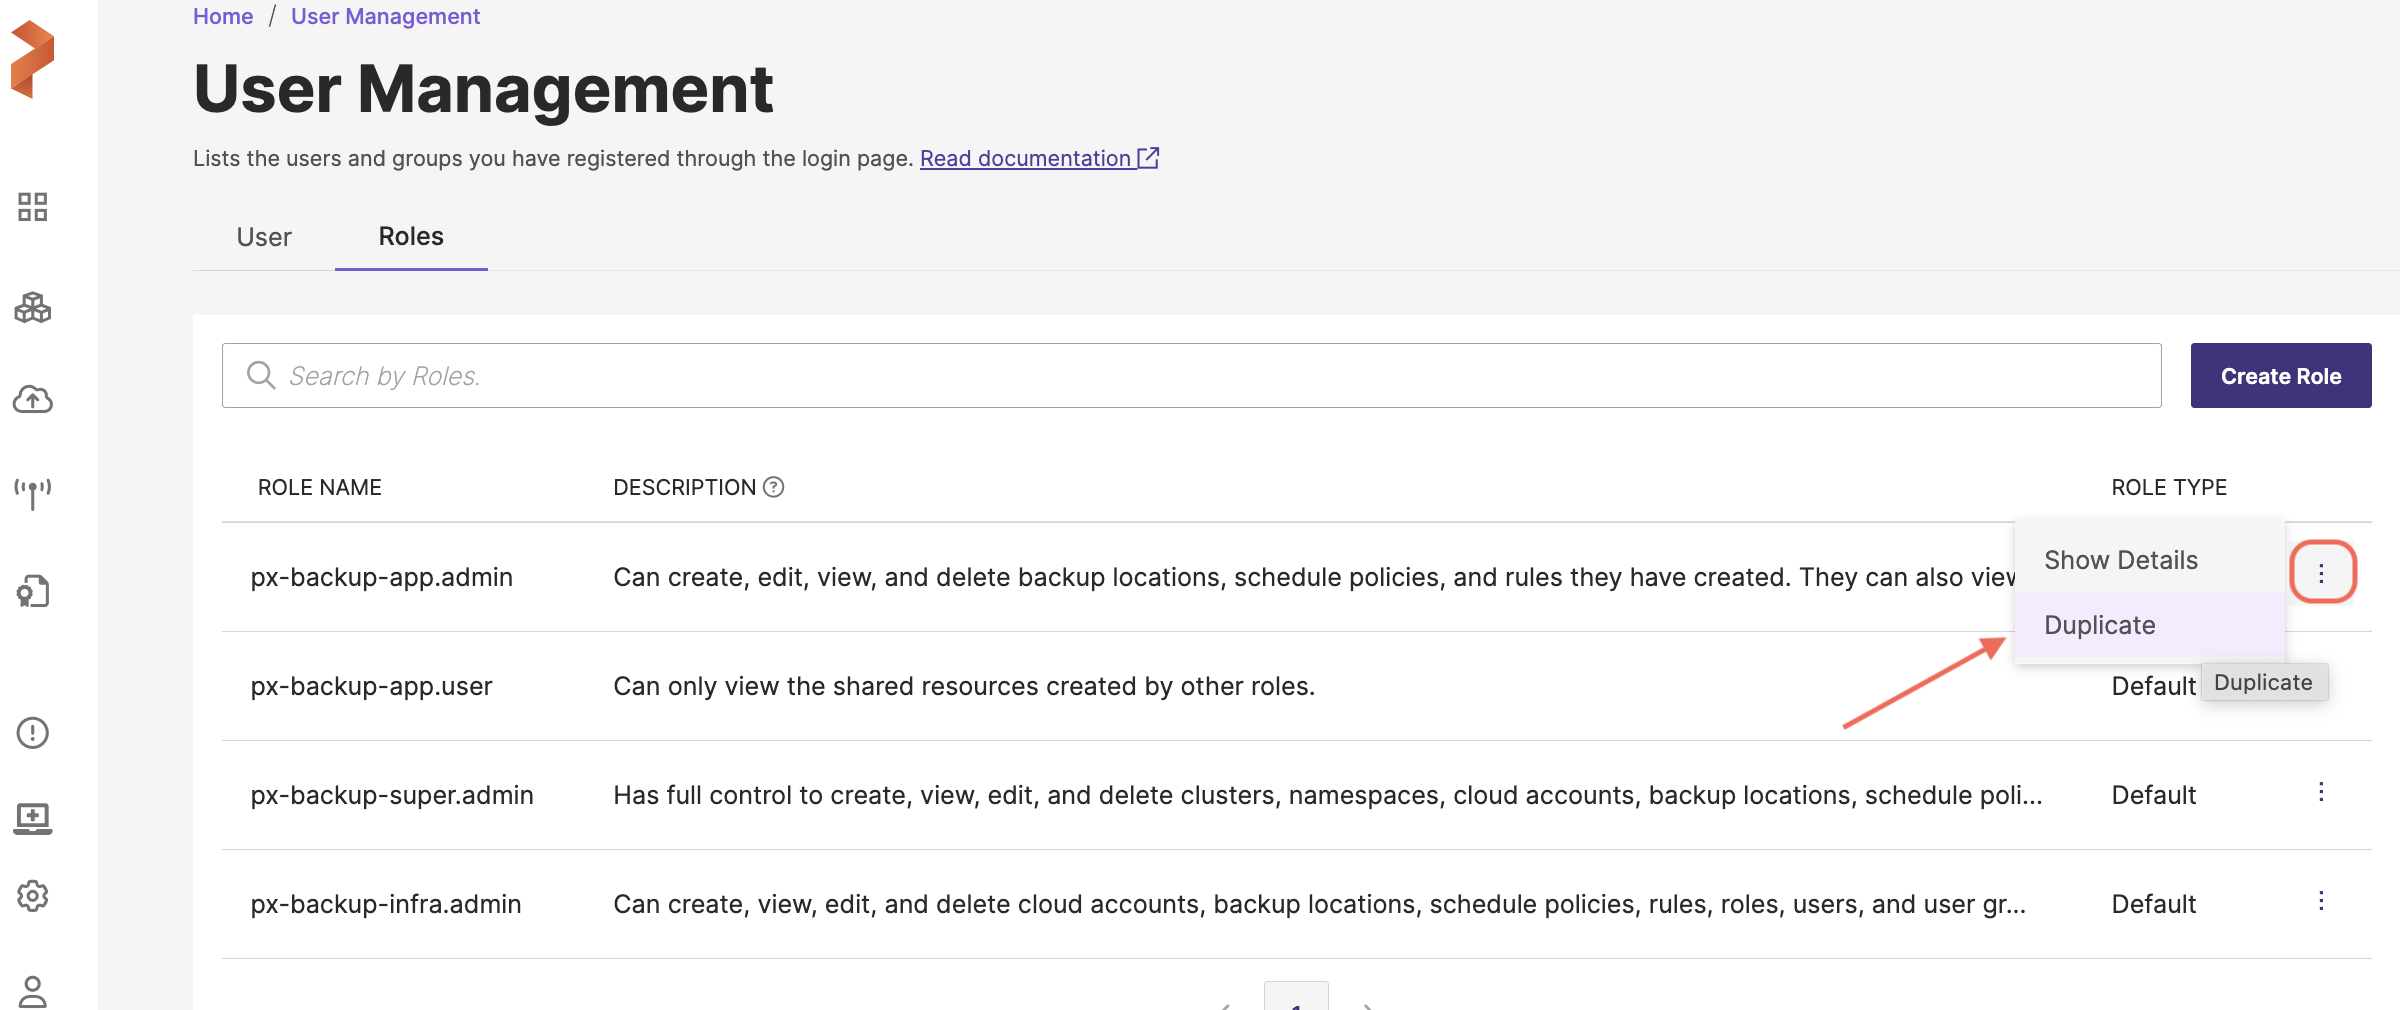This screenshot has width=2400, height=1010.
Task: Switch to the User tab
Action: point(264,237)
